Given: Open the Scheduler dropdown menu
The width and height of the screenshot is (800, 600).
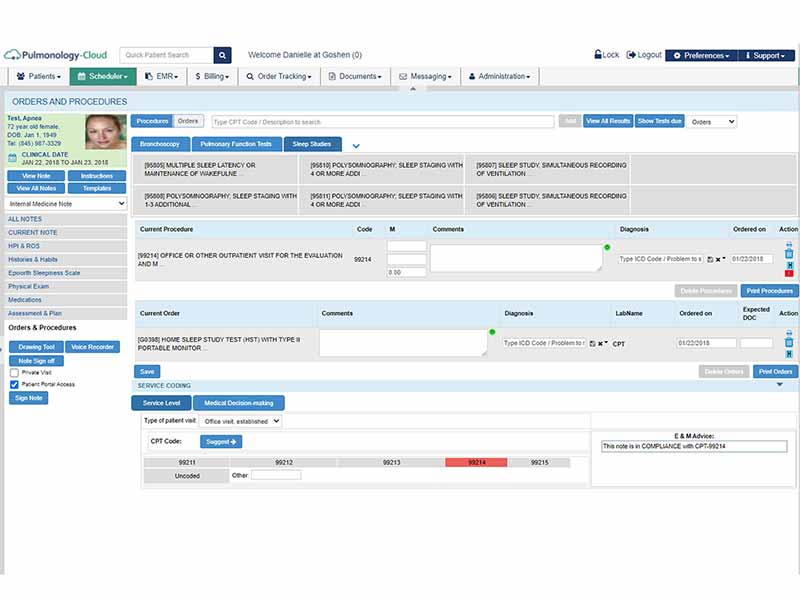Looking at the screenshot, I should coord(103,77).
